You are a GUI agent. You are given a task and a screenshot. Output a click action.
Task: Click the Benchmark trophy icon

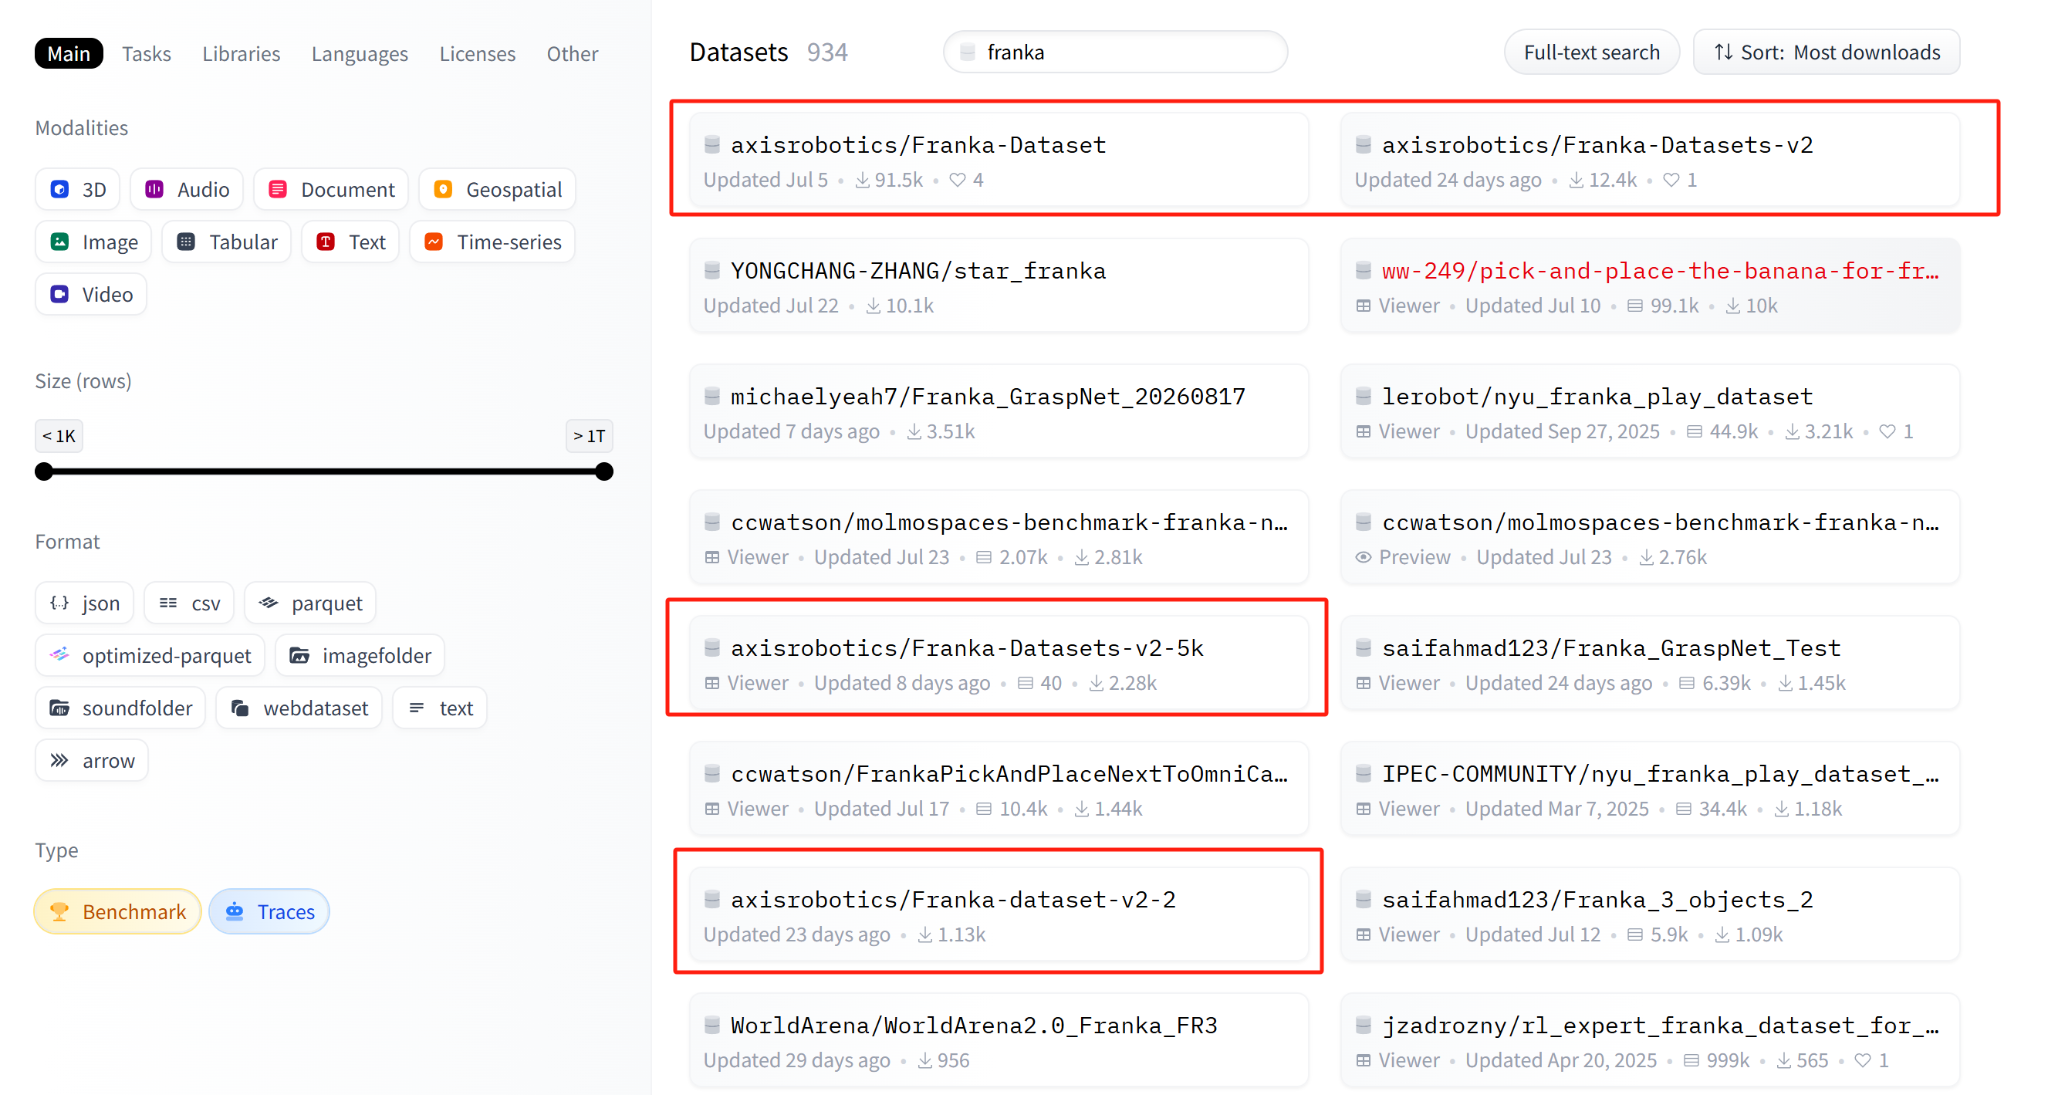tap(60, 912)
